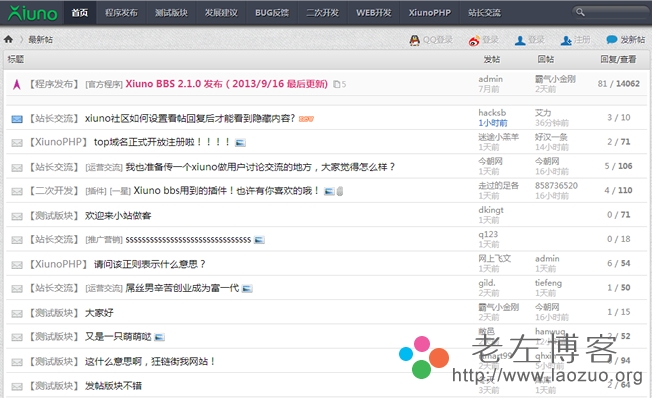Screen dimensions: 652x398
Task: Click the magnifier search icon
Action: click(x=580, y=12)
